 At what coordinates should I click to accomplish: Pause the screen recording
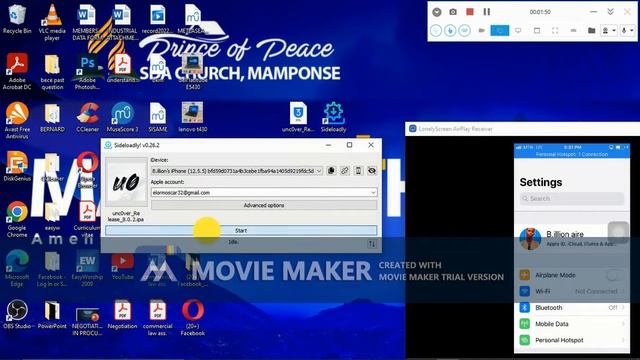487,12
